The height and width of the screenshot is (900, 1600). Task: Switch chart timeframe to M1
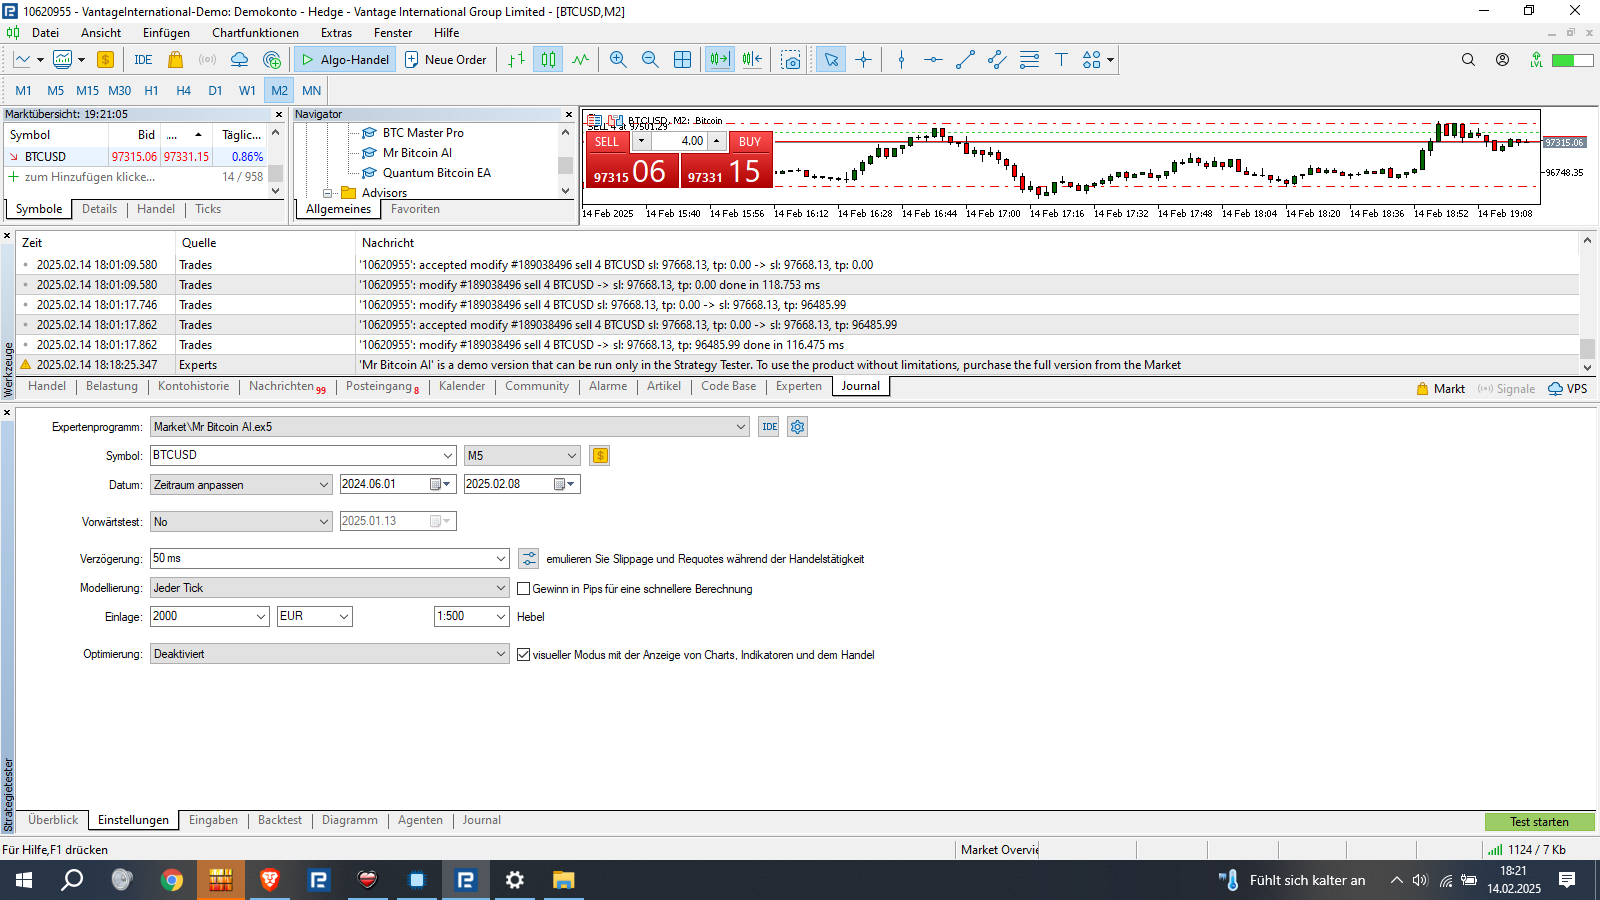point(23,90)
